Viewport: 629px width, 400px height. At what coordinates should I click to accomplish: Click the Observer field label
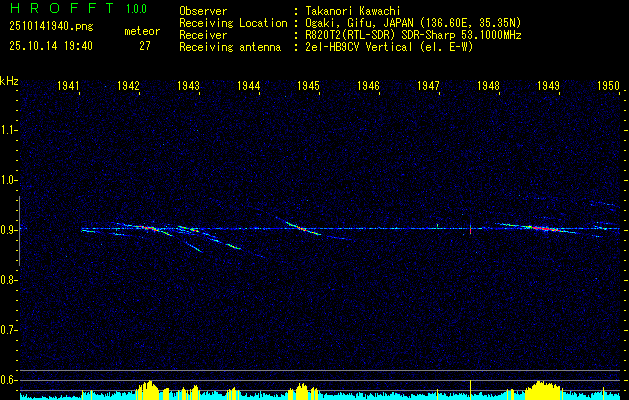tap(203, 11)
